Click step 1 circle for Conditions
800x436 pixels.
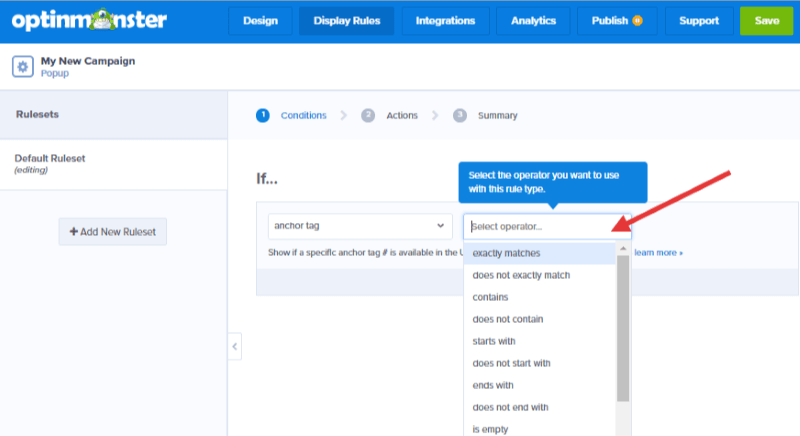[x=263, y=115]
